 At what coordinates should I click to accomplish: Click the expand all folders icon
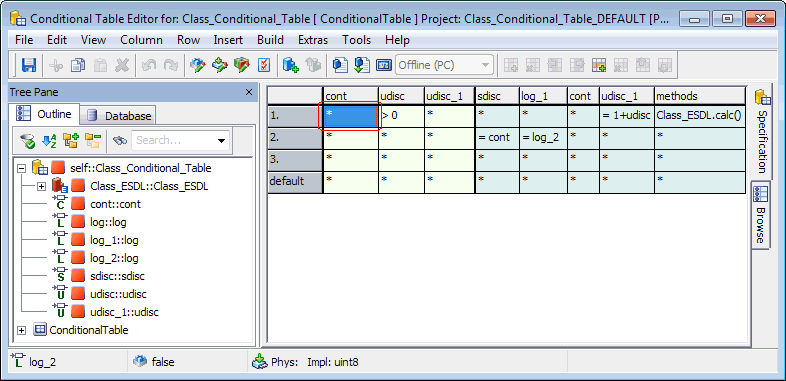[x=71, y=141]
